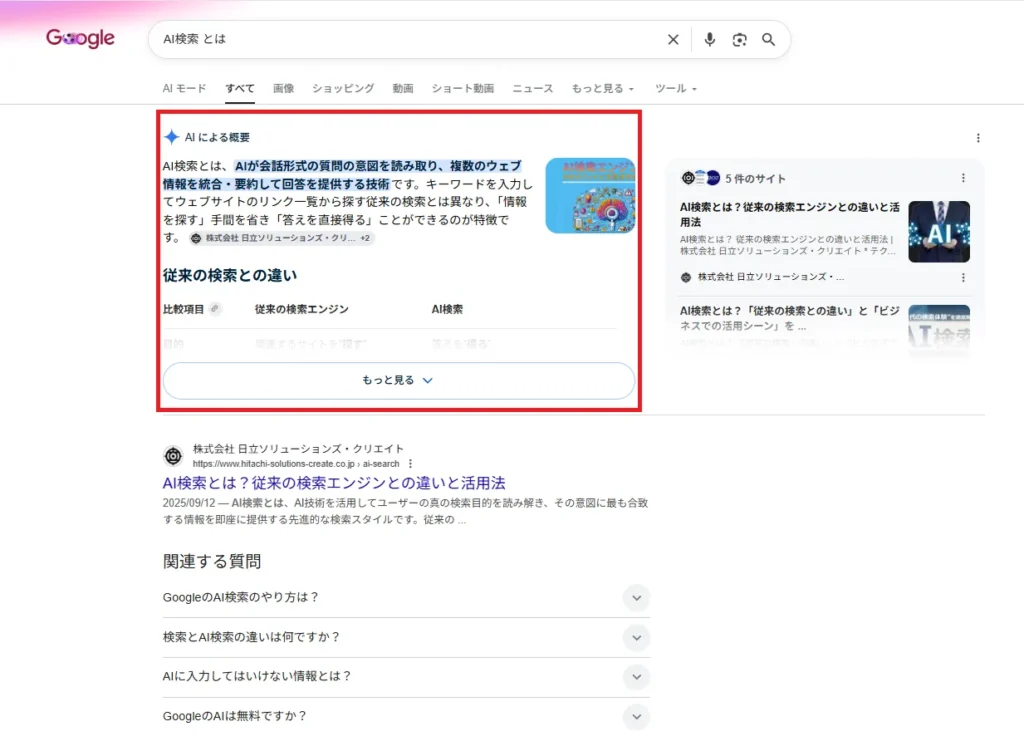Click the 従来の検索との違い heading
The image size is (1024, 741).
230,276
